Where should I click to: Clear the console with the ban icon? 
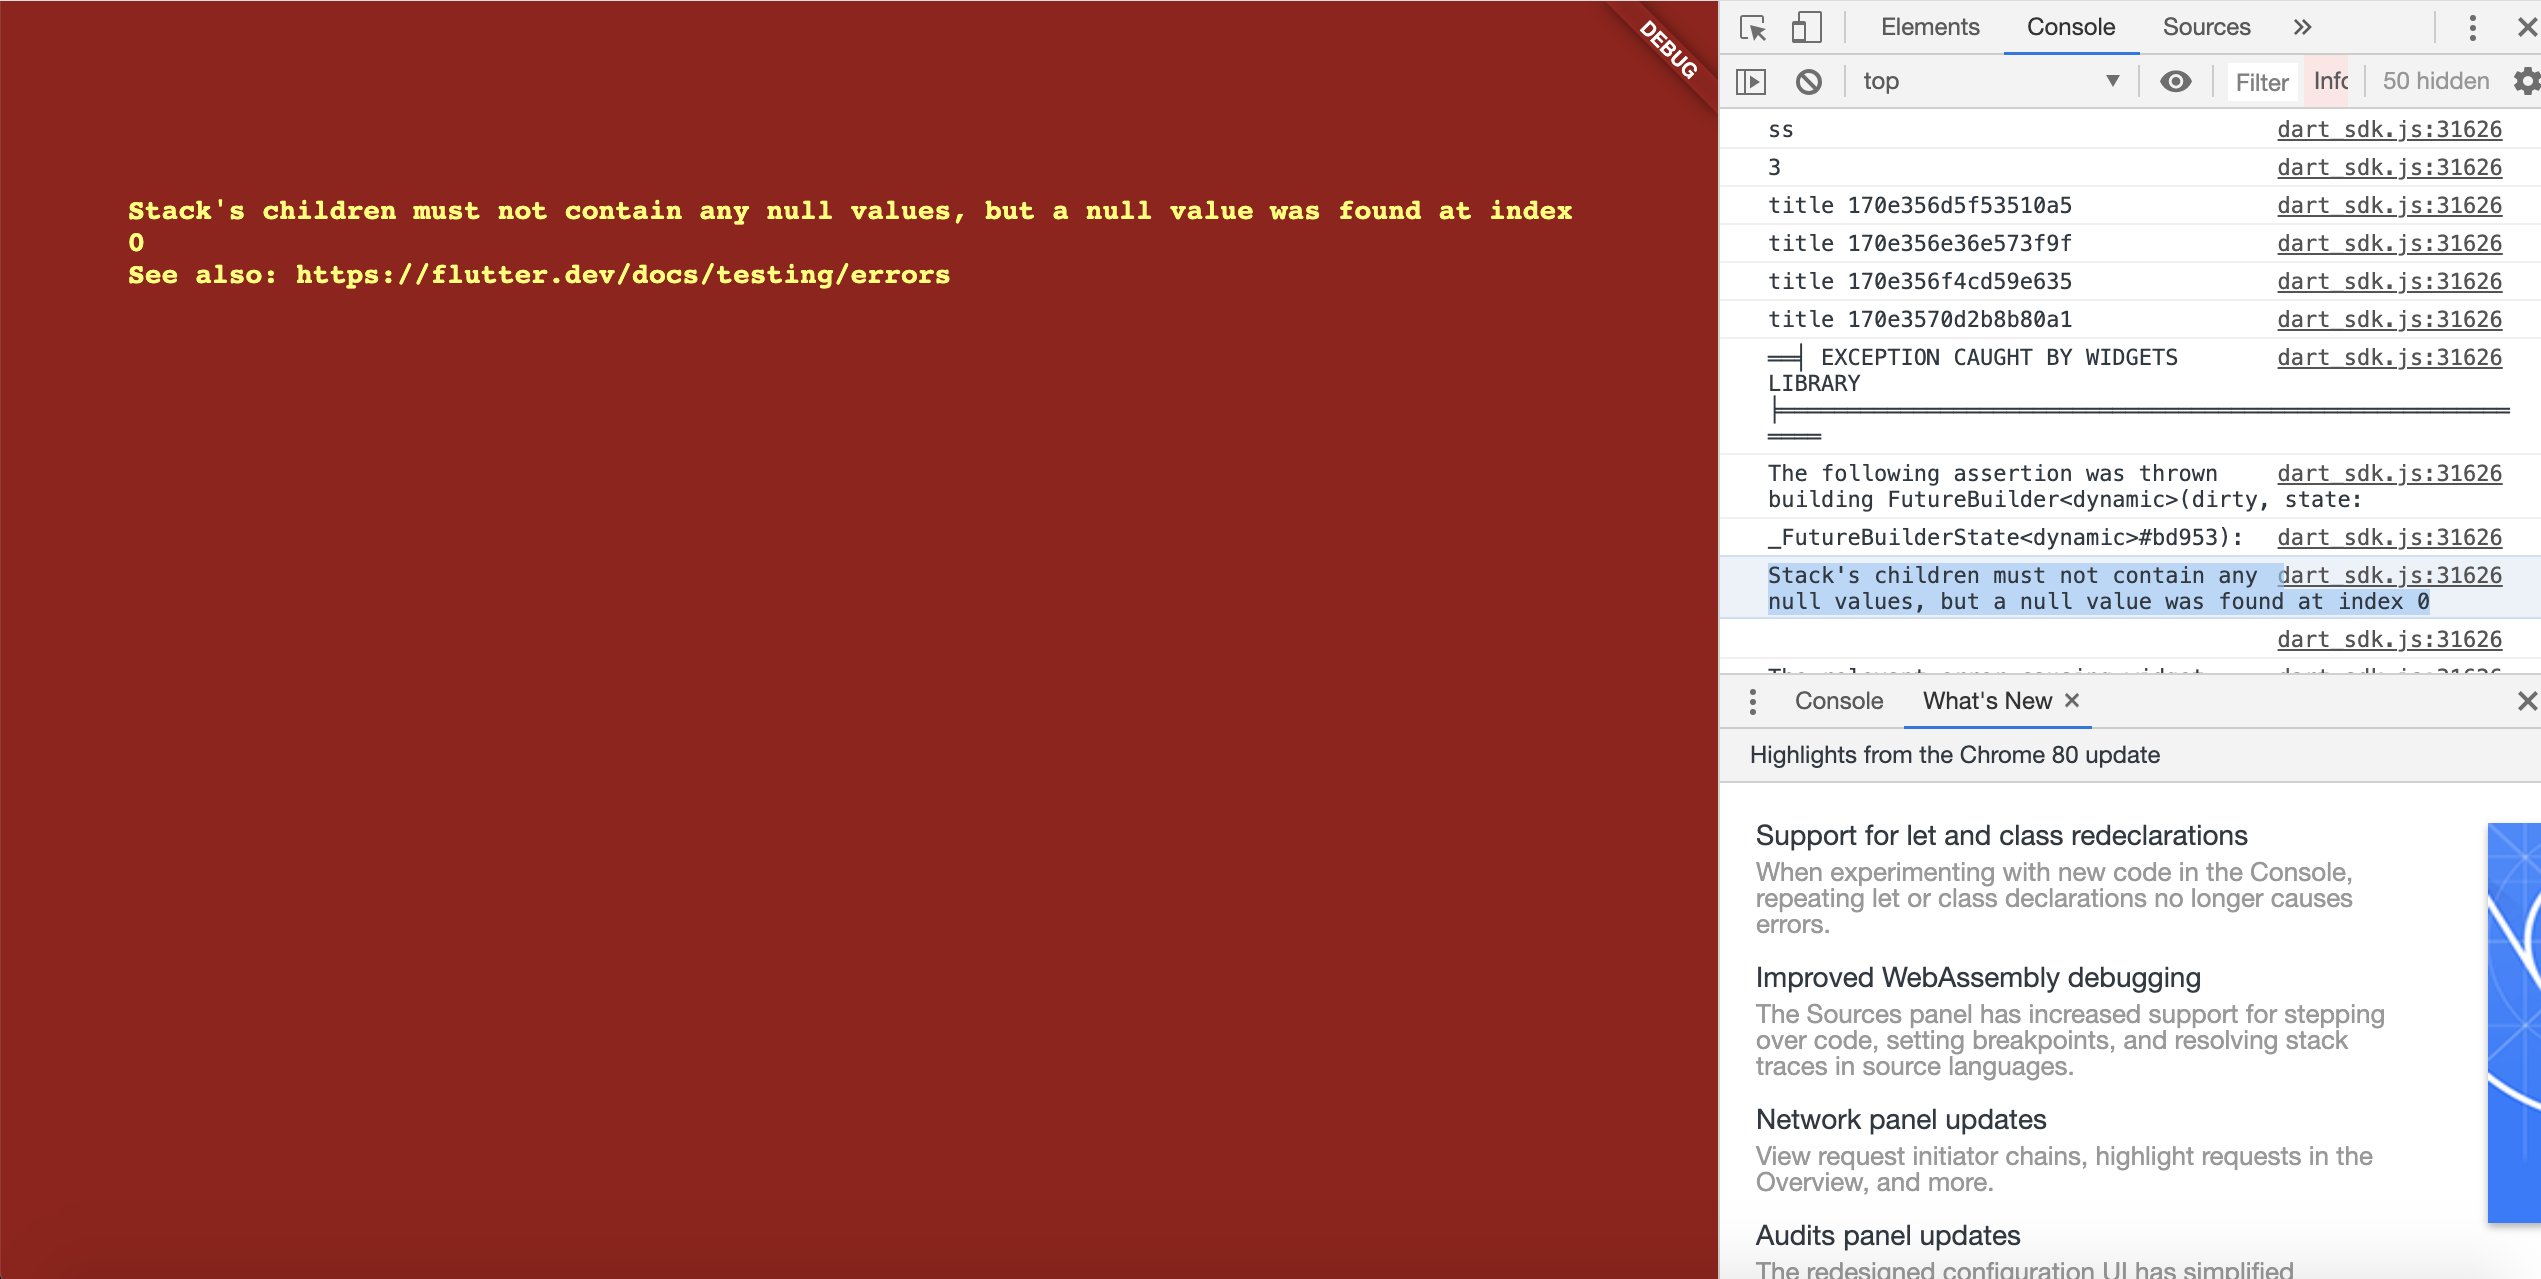coord(1809,81)
